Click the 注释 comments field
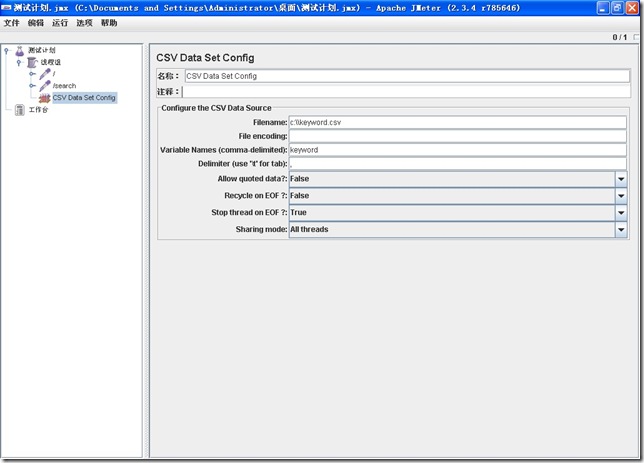 tap(406, 91)
